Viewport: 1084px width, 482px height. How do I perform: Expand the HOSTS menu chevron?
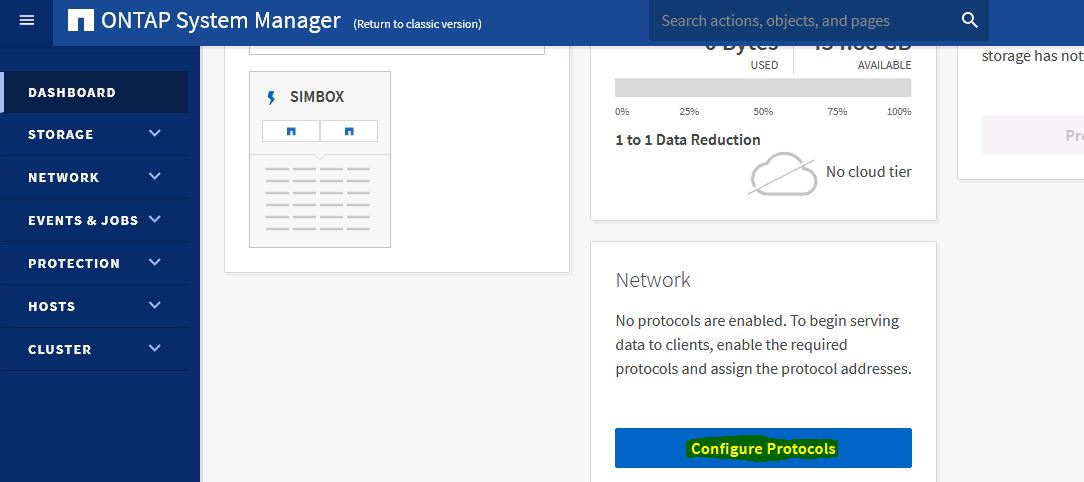[155, 305]
